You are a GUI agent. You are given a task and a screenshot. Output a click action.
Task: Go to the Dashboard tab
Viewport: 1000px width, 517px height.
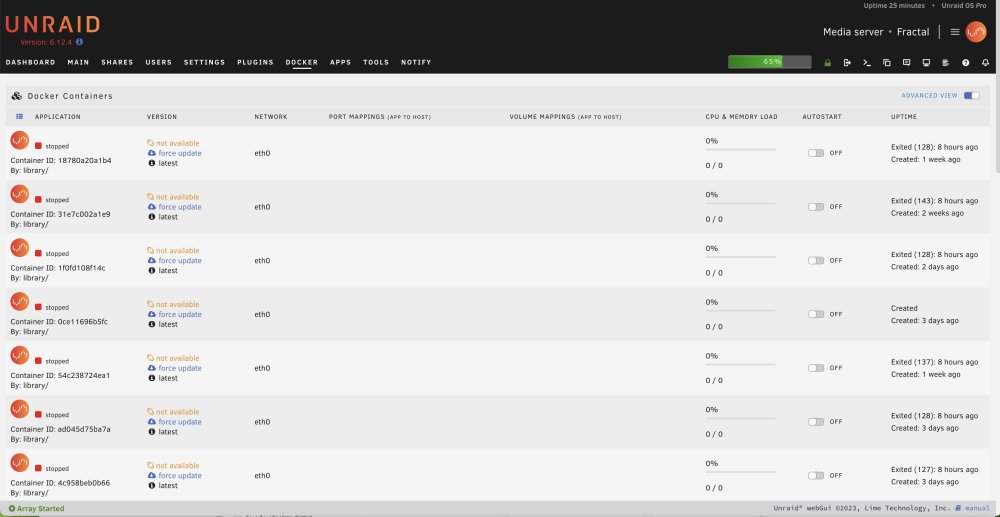coord(31,62)
